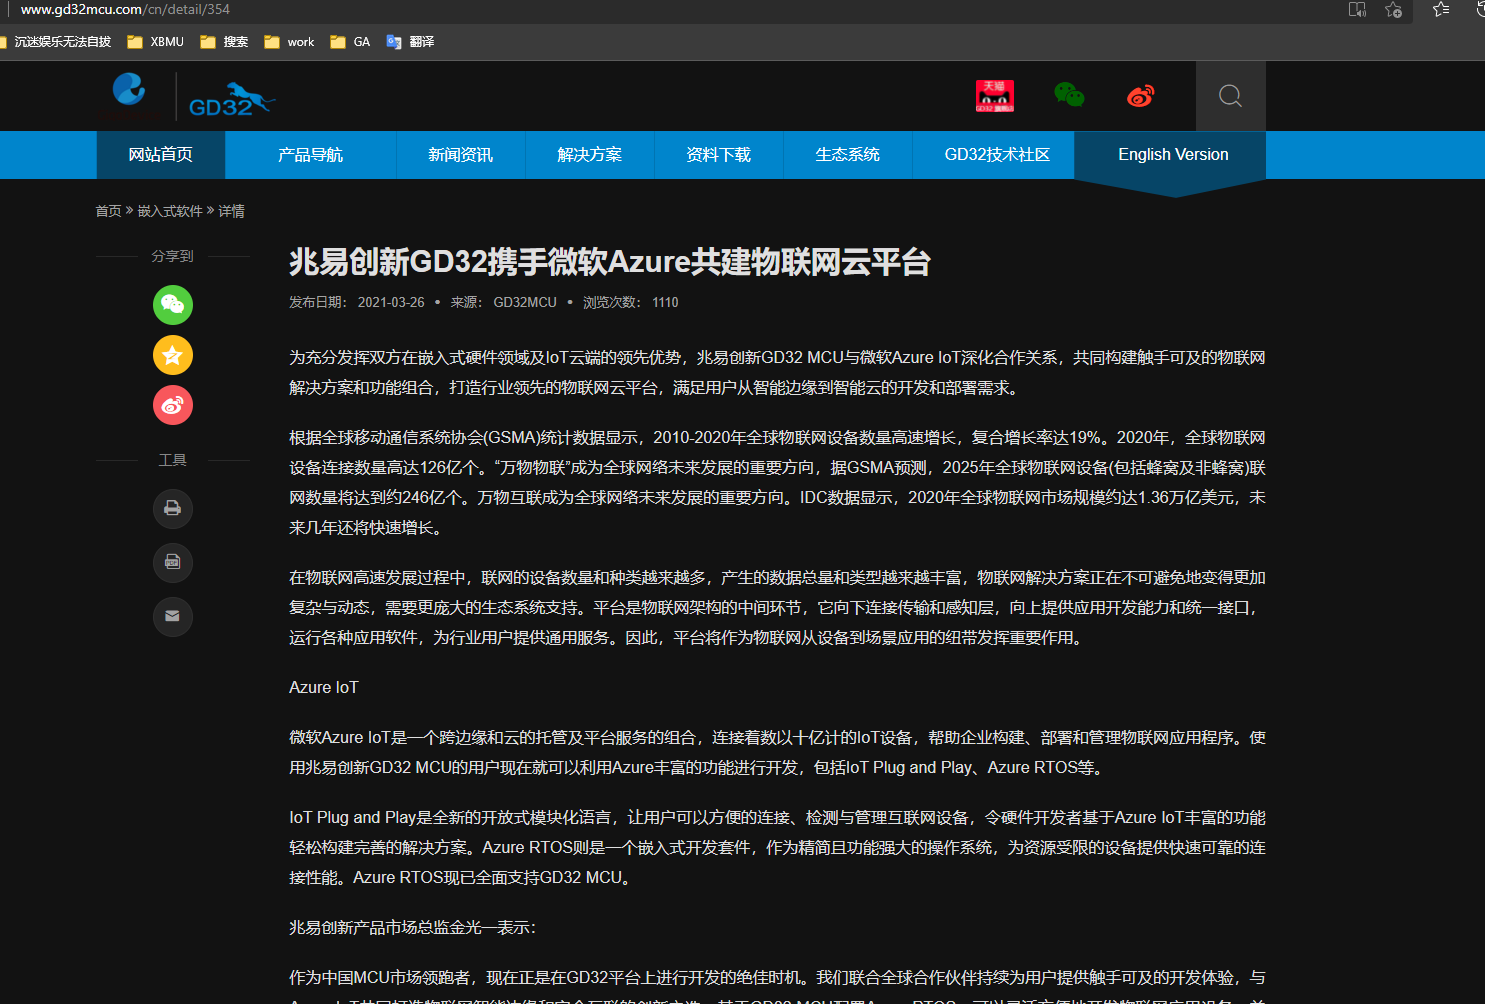1485x1004 pixels.
Task: Open 资料下载 nav menu
Action: point(719,155)
